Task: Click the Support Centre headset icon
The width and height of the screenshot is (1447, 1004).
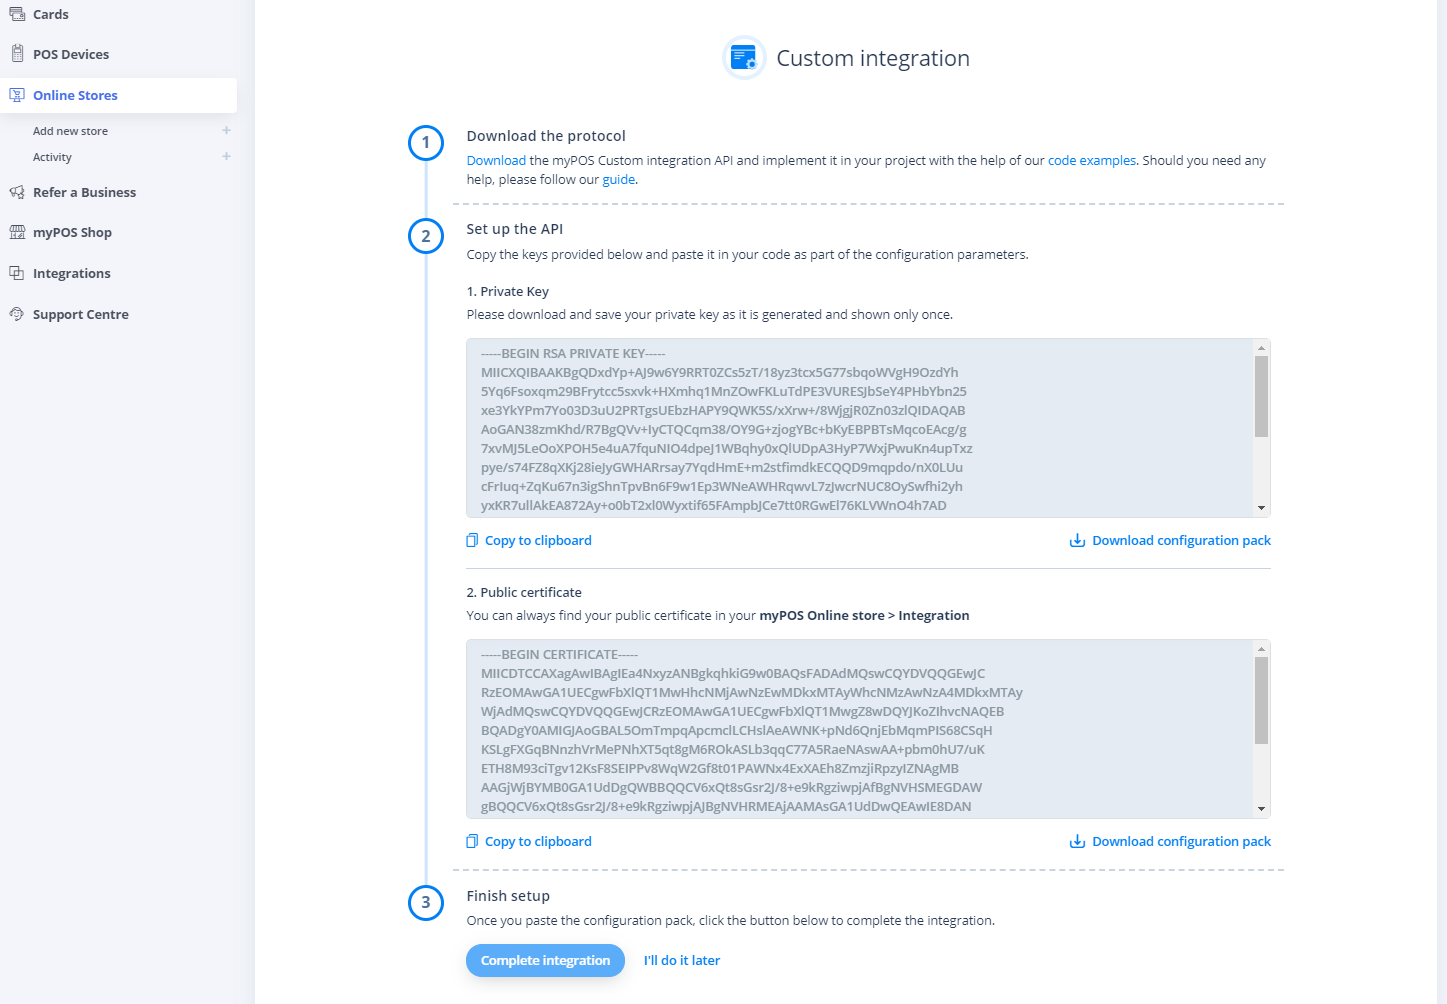Action: [17, 314]
